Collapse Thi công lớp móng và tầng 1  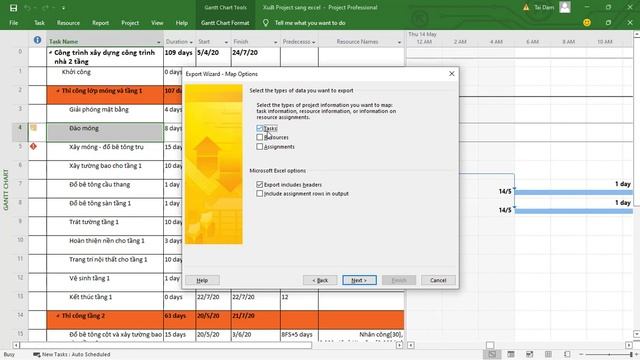(58, 91)
